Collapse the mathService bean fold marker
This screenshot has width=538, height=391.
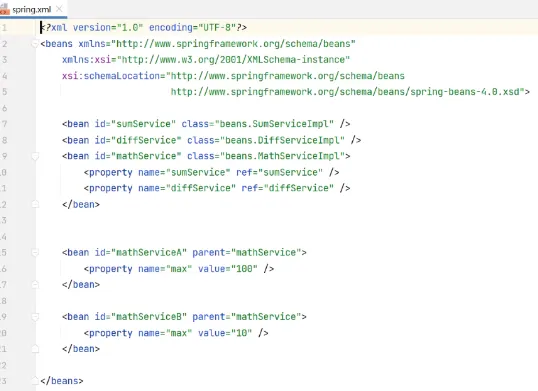pos(35,156)
